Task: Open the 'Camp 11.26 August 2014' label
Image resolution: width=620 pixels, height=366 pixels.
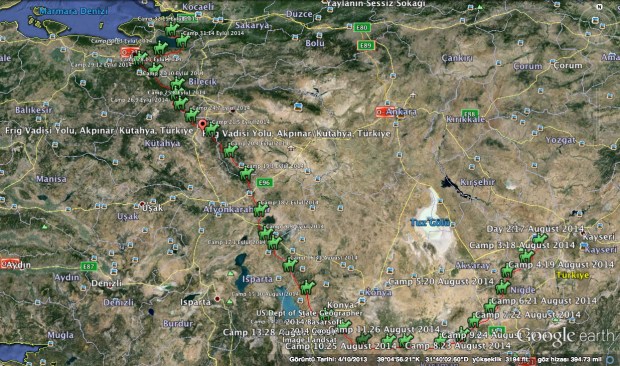Action: click(x=384, y=329)
